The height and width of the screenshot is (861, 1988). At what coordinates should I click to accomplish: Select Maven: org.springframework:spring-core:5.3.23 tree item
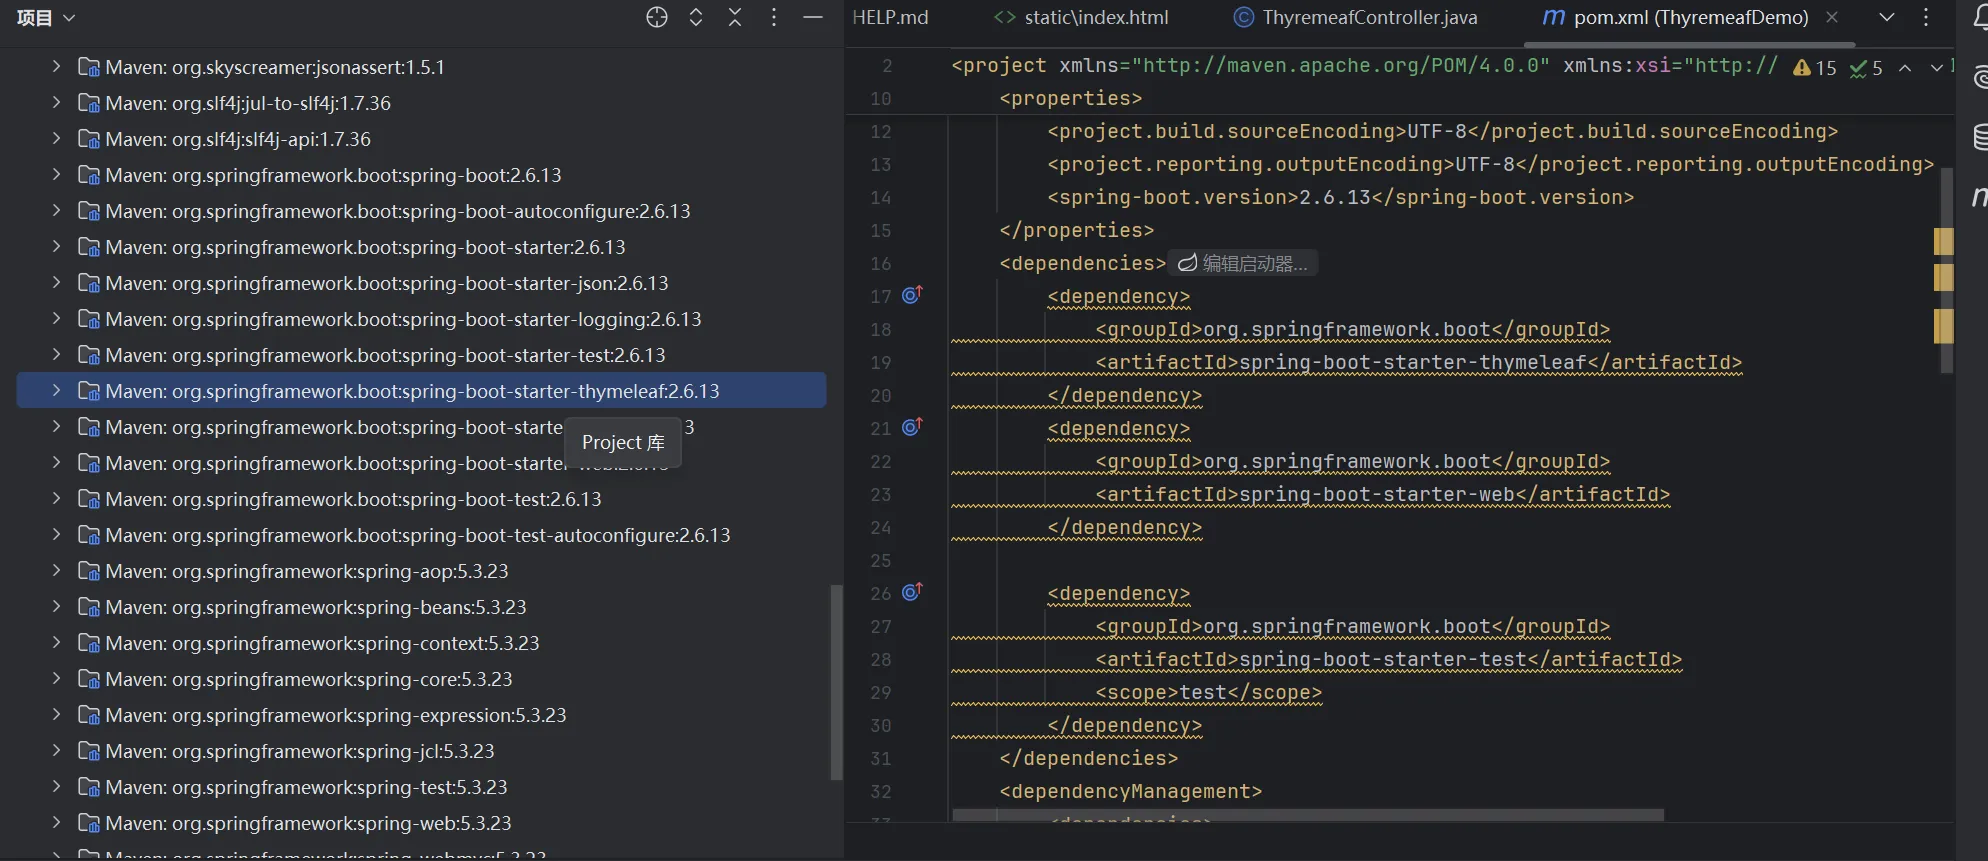308,679
